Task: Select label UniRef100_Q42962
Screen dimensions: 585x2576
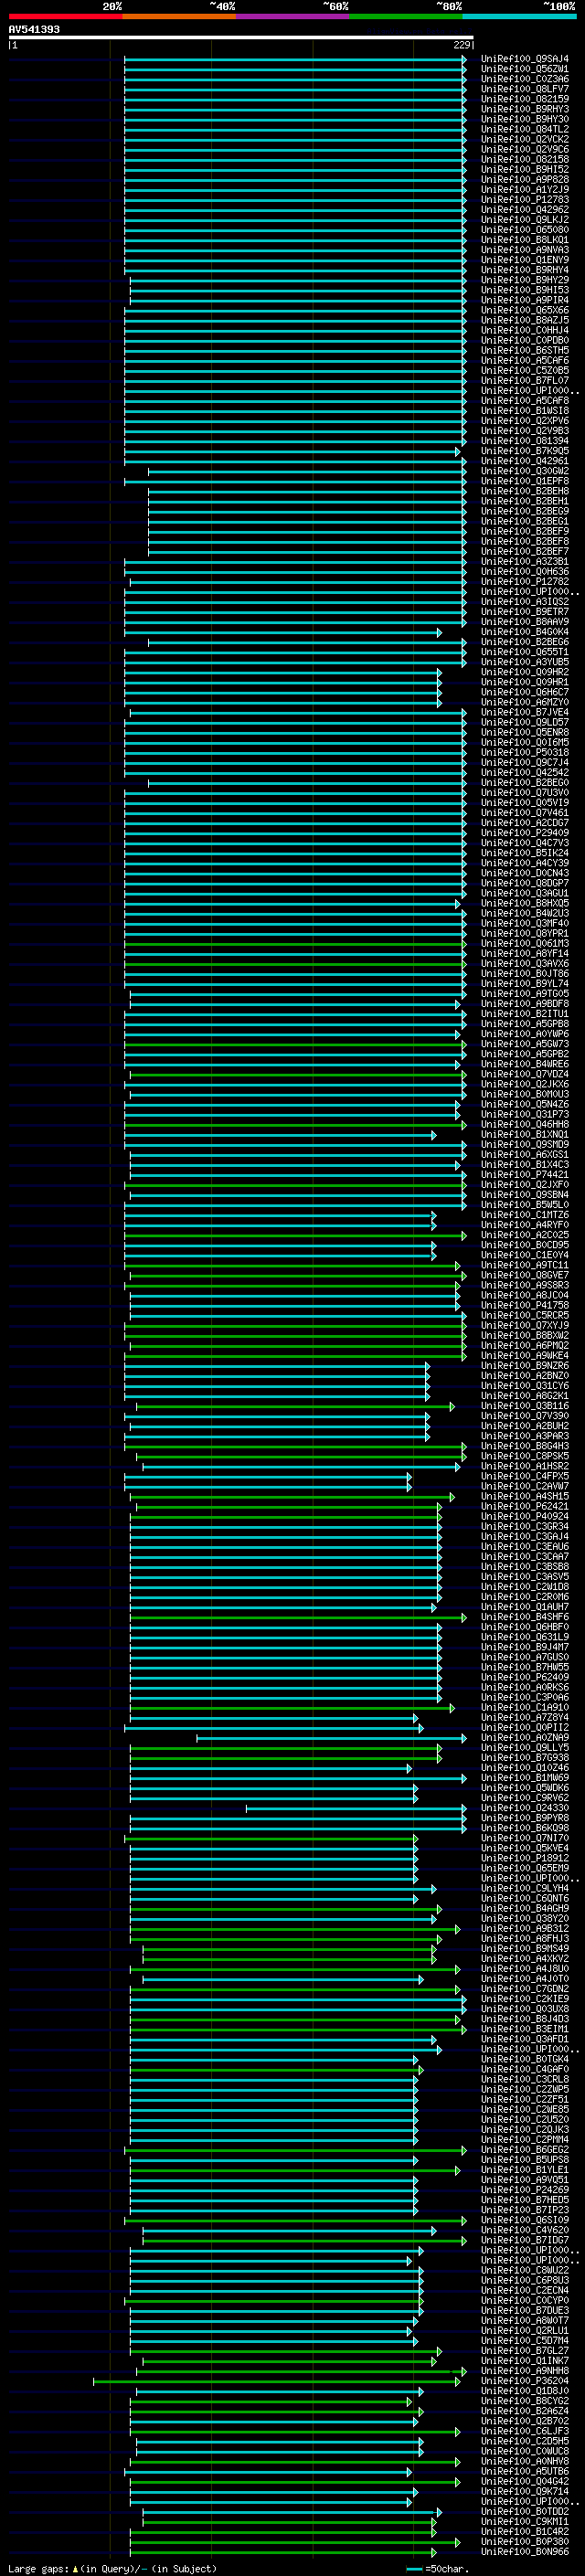Action: tap(524, 210)
